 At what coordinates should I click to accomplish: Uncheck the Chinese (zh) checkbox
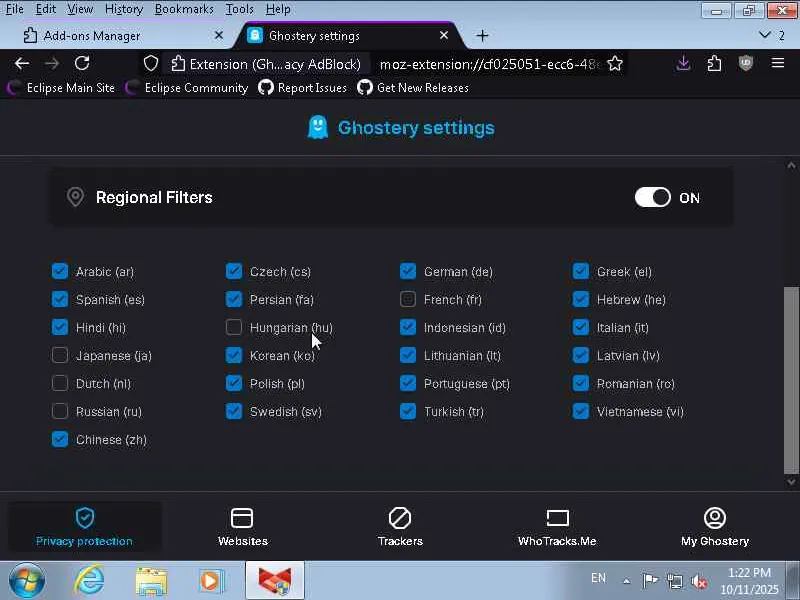(60, 439)
